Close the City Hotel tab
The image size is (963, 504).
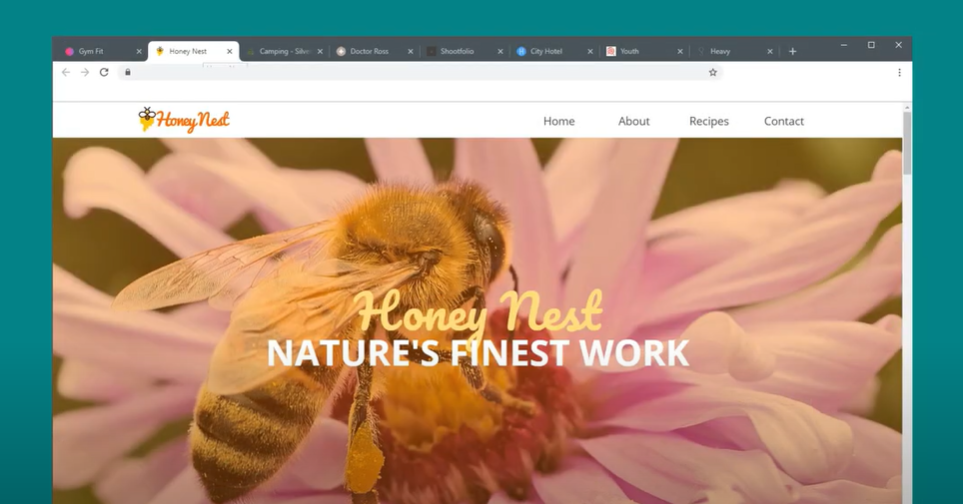pos(590,52)
